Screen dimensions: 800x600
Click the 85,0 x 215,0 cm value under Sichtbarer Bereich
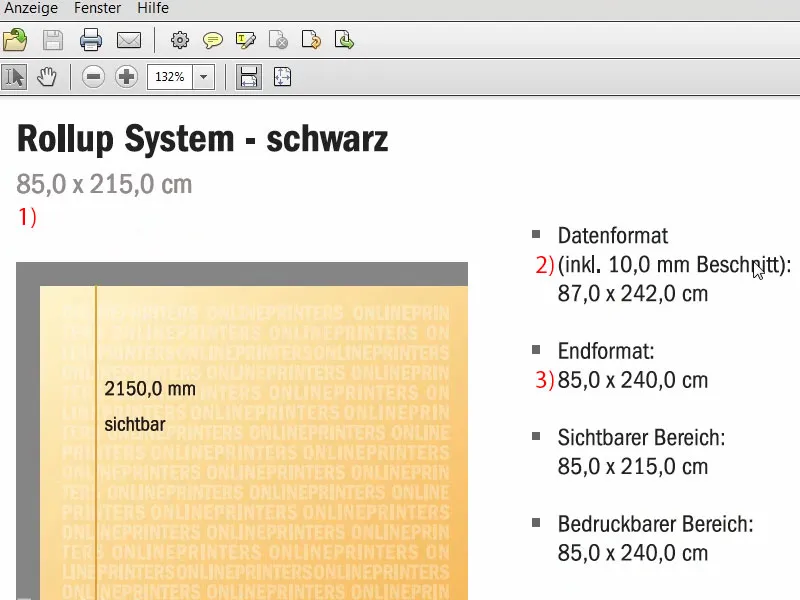(633, 467)
